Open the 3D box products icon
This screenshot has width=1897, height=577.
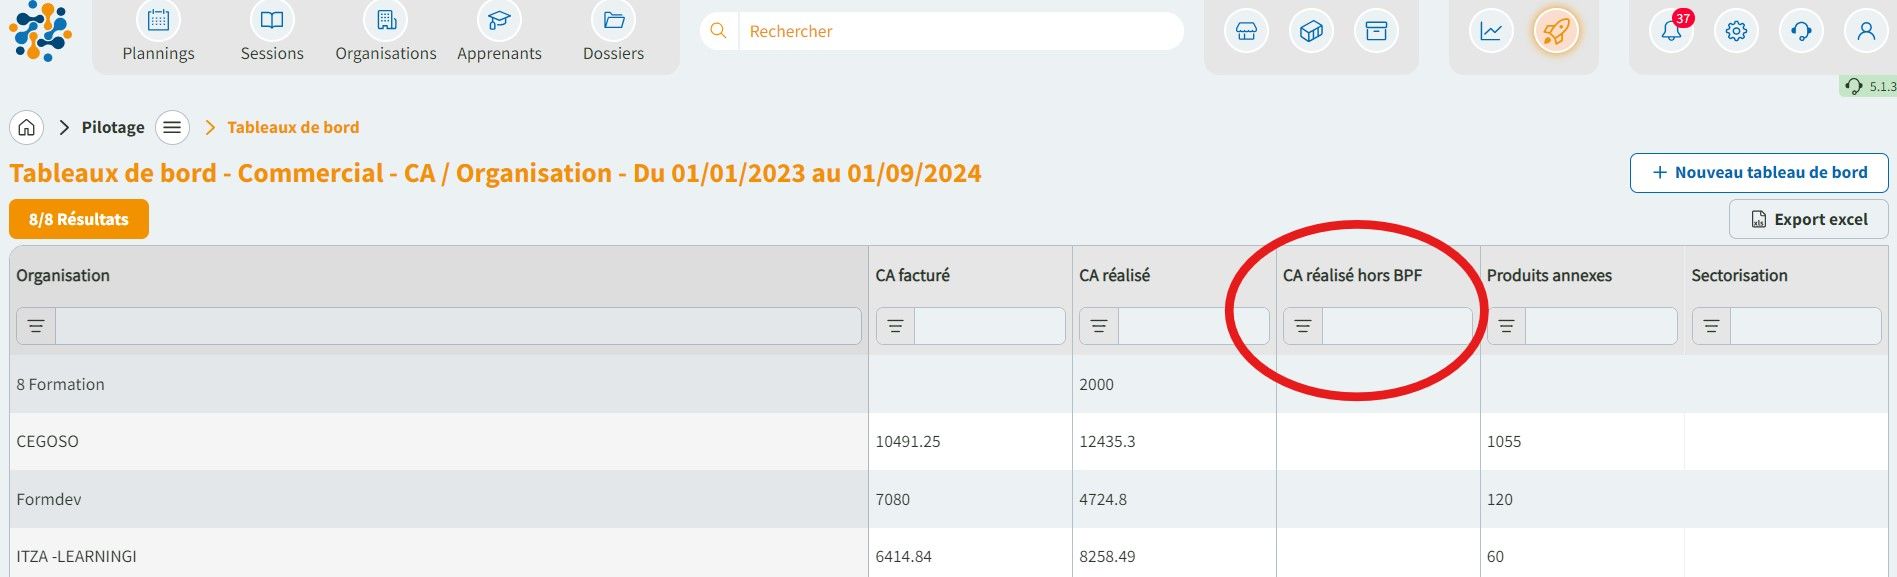[1311, 32]
